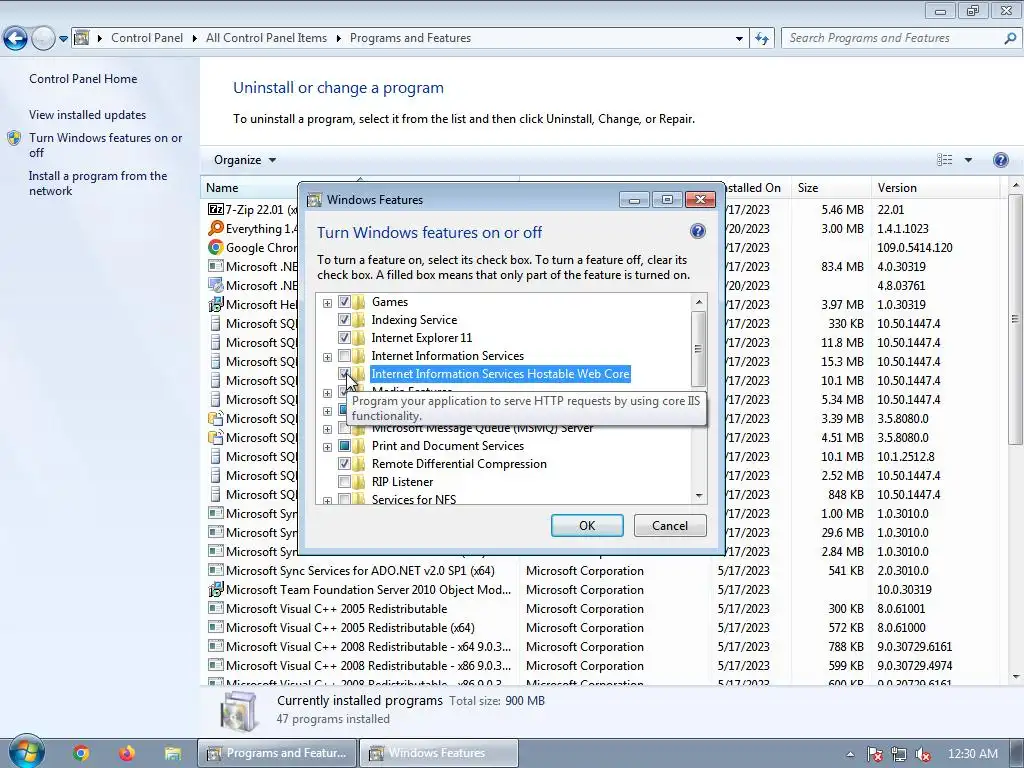Click the change view icon in toolbar

tap(944, 160)
